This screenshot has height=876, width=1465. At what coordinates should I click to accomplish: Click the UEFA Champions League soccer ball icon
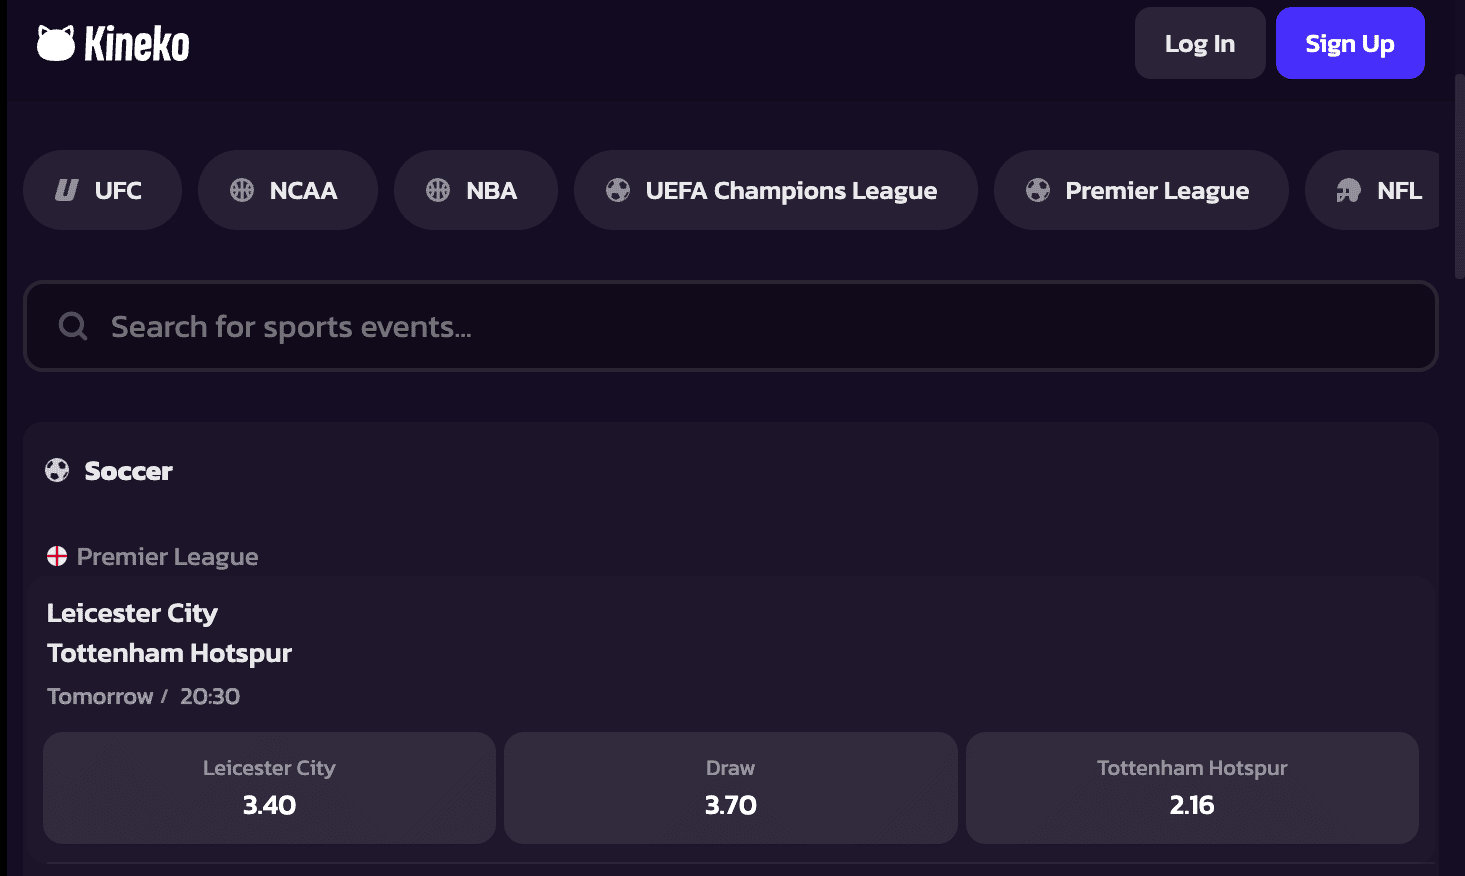point(618,190)
